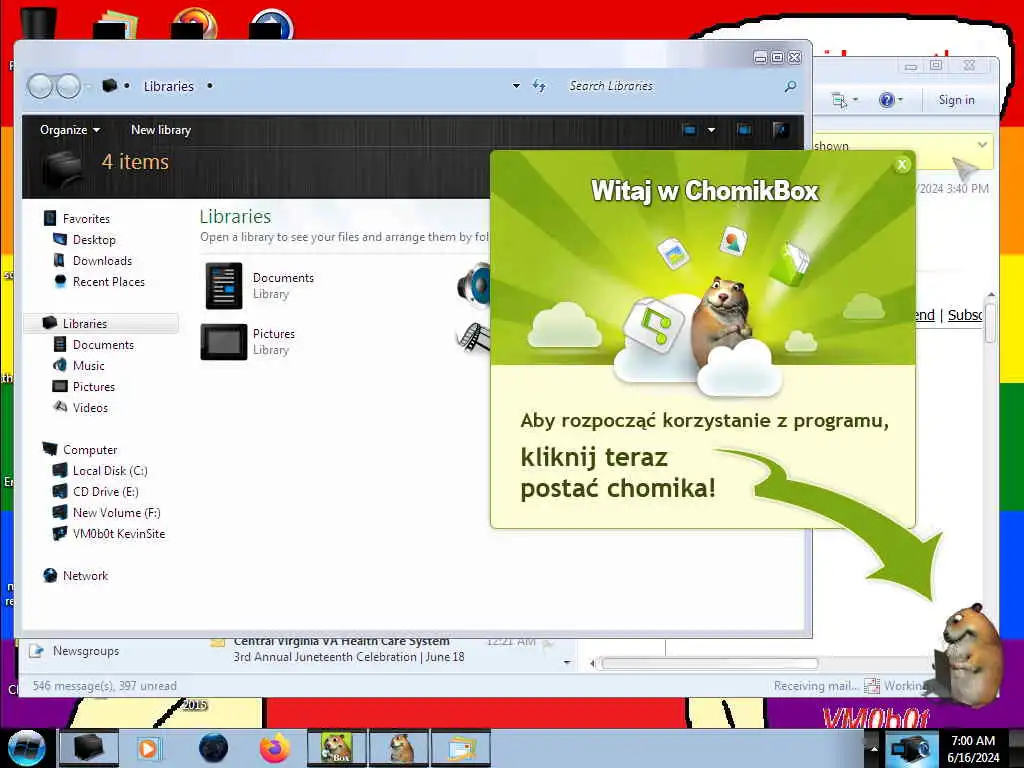Image resolution: width=1024 pixels, height=768 pixels.
Task: Click the change view icon in toolbar
Action: pos(690,129)
